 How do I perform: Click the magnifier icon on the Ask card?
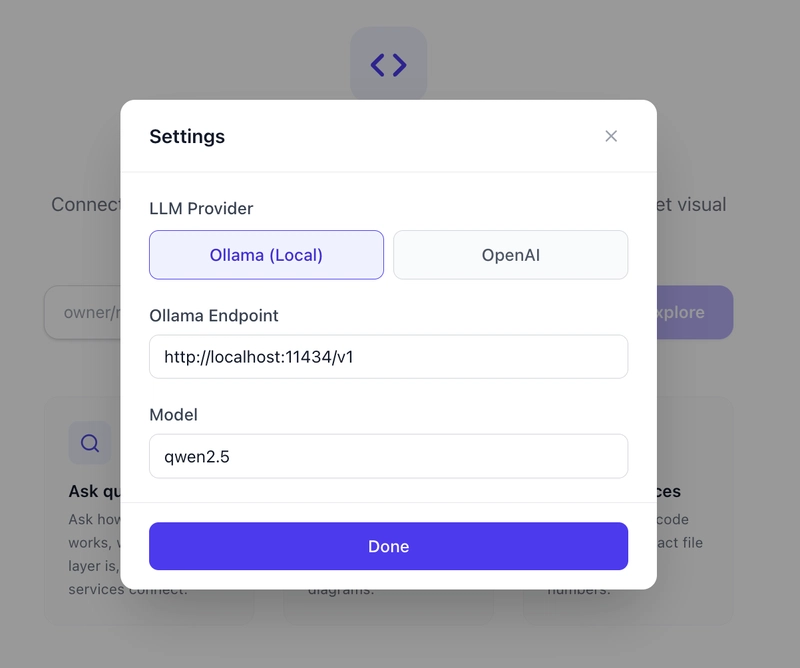tap(90, 443)
